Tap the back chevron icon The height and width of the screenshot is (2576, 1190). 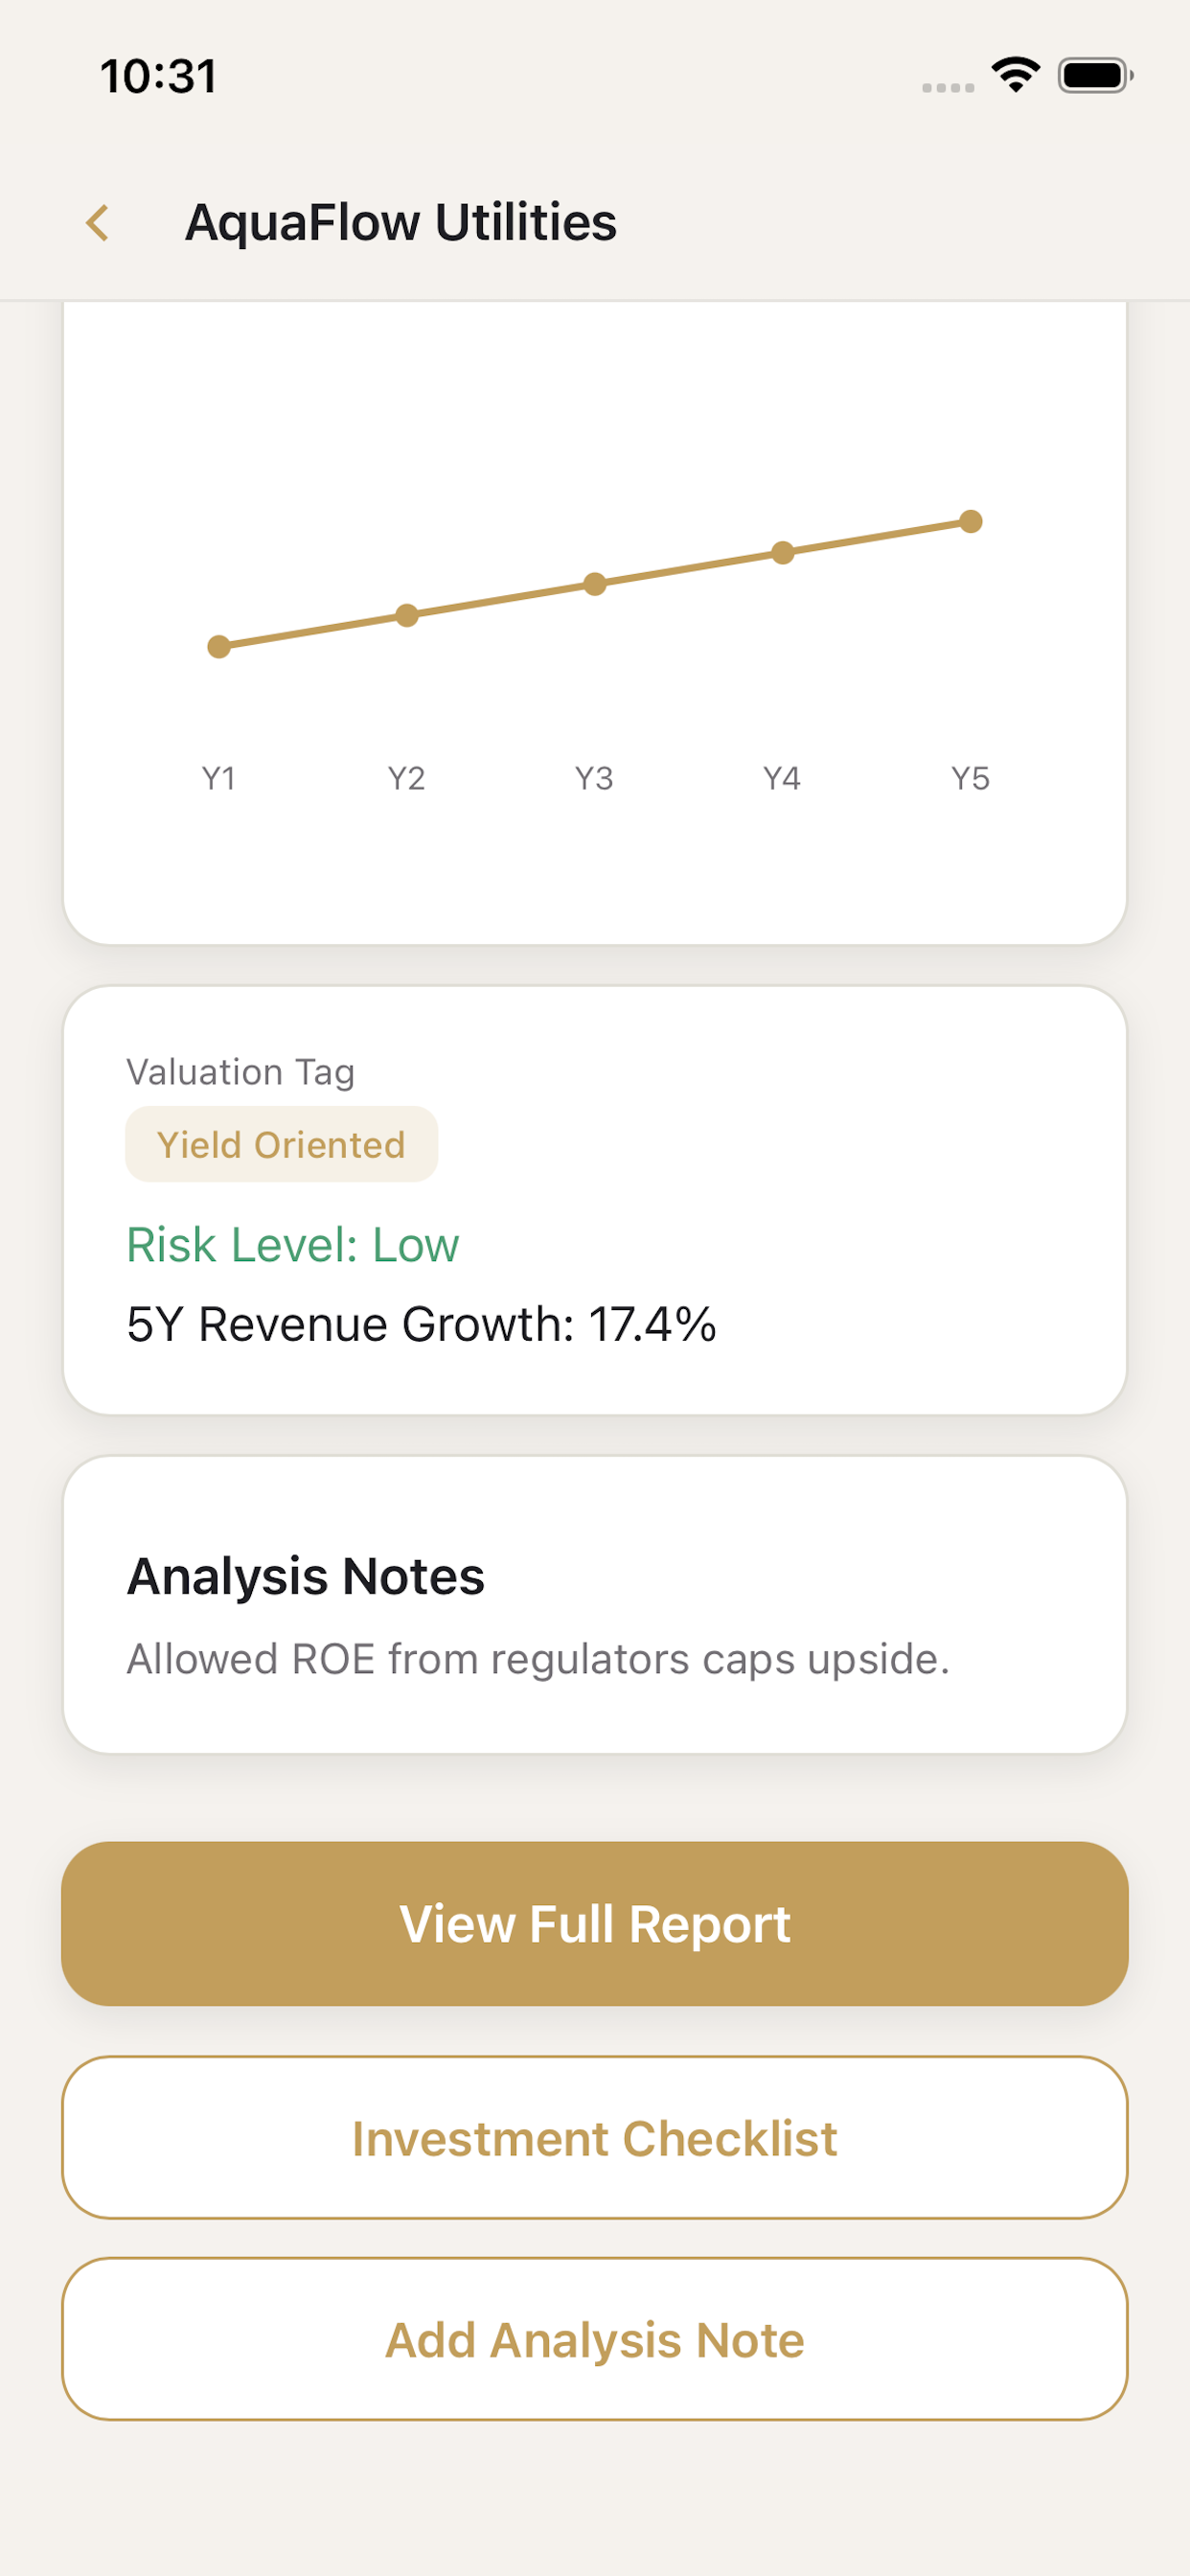97,223
